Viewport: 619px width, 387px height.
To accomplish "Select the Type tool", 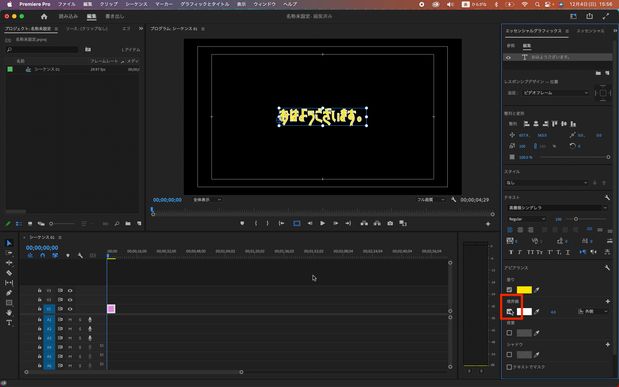I will [x=9, y=323].
